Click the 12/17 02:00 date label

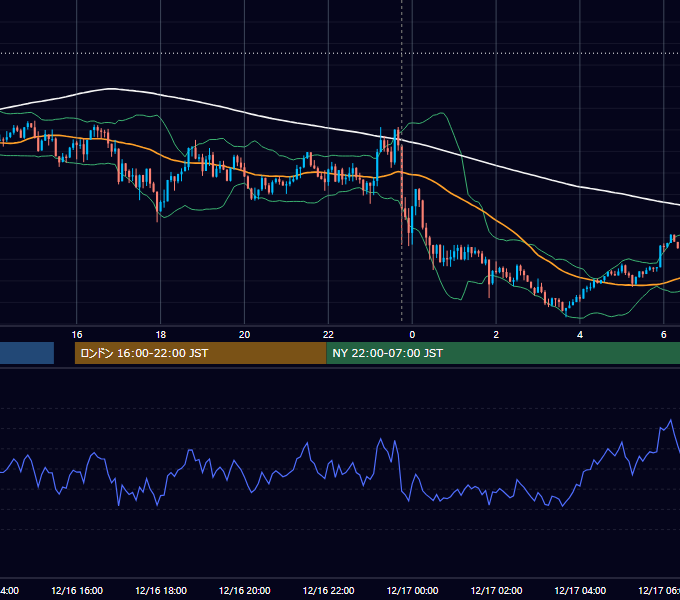click(496, 590)
